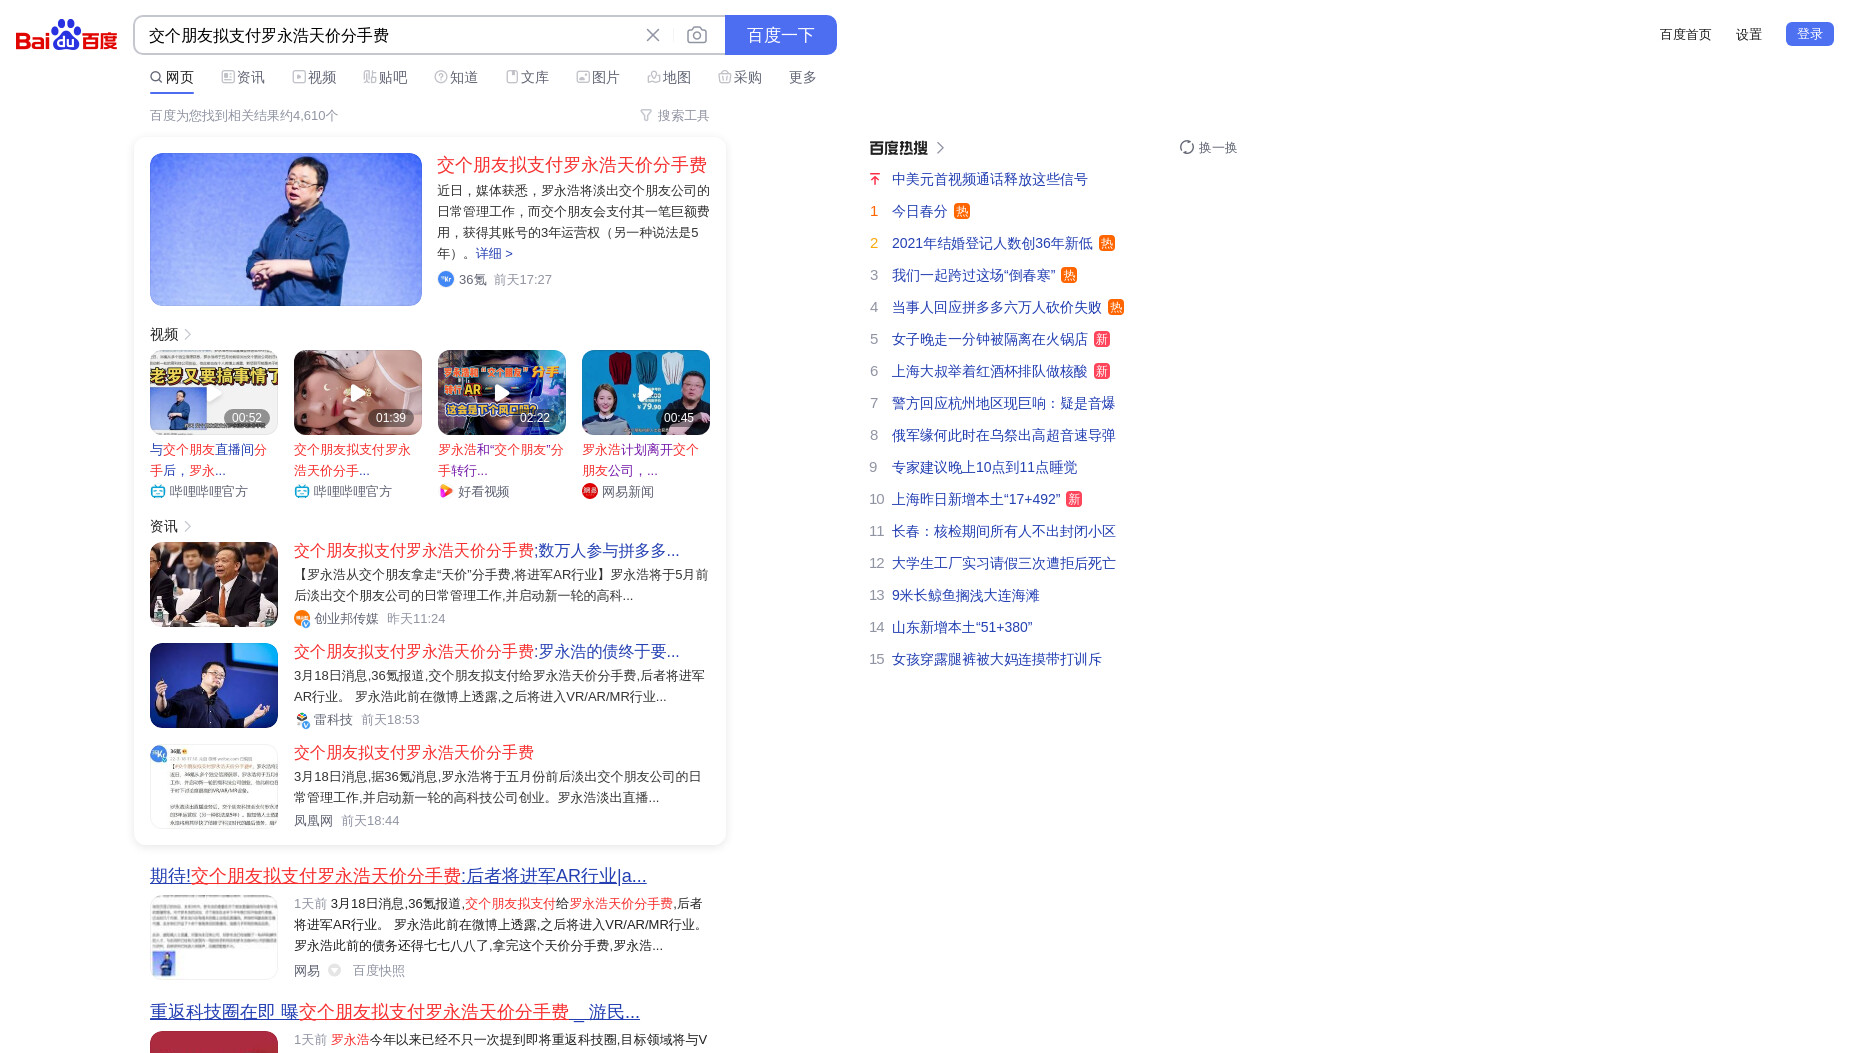Open 设置 menu at top right
This screenshot has height=1053, width=1858.
coord(1749,34)
